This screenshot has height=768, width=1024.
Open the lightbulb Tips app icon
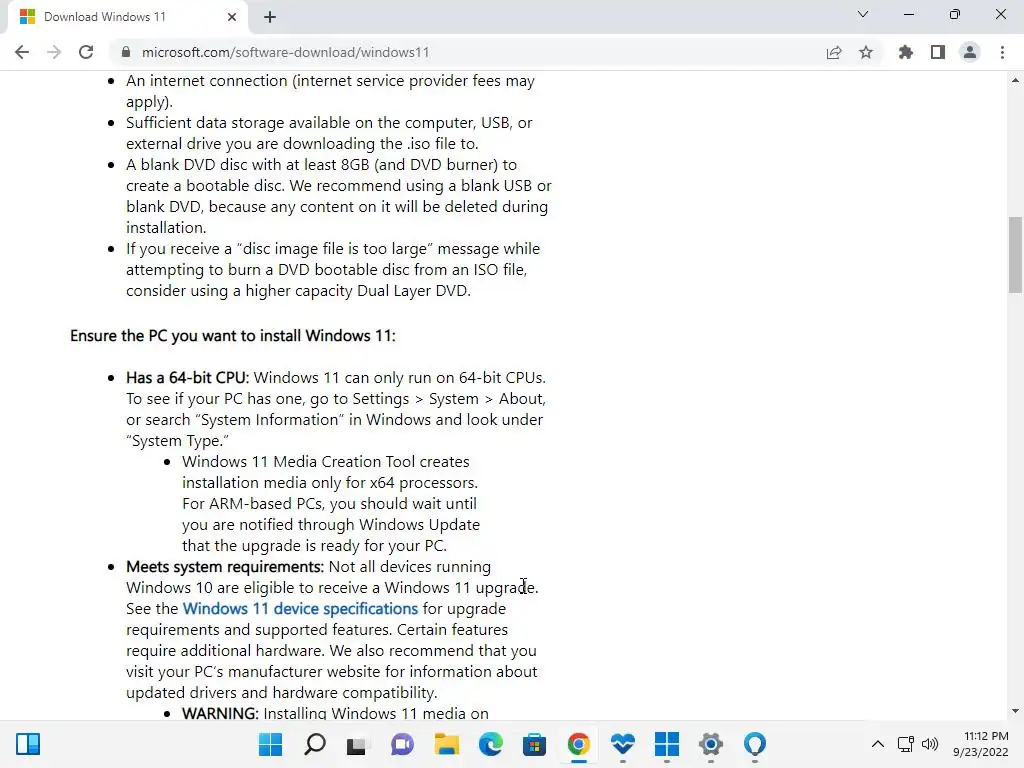click(x=755, y=744)
